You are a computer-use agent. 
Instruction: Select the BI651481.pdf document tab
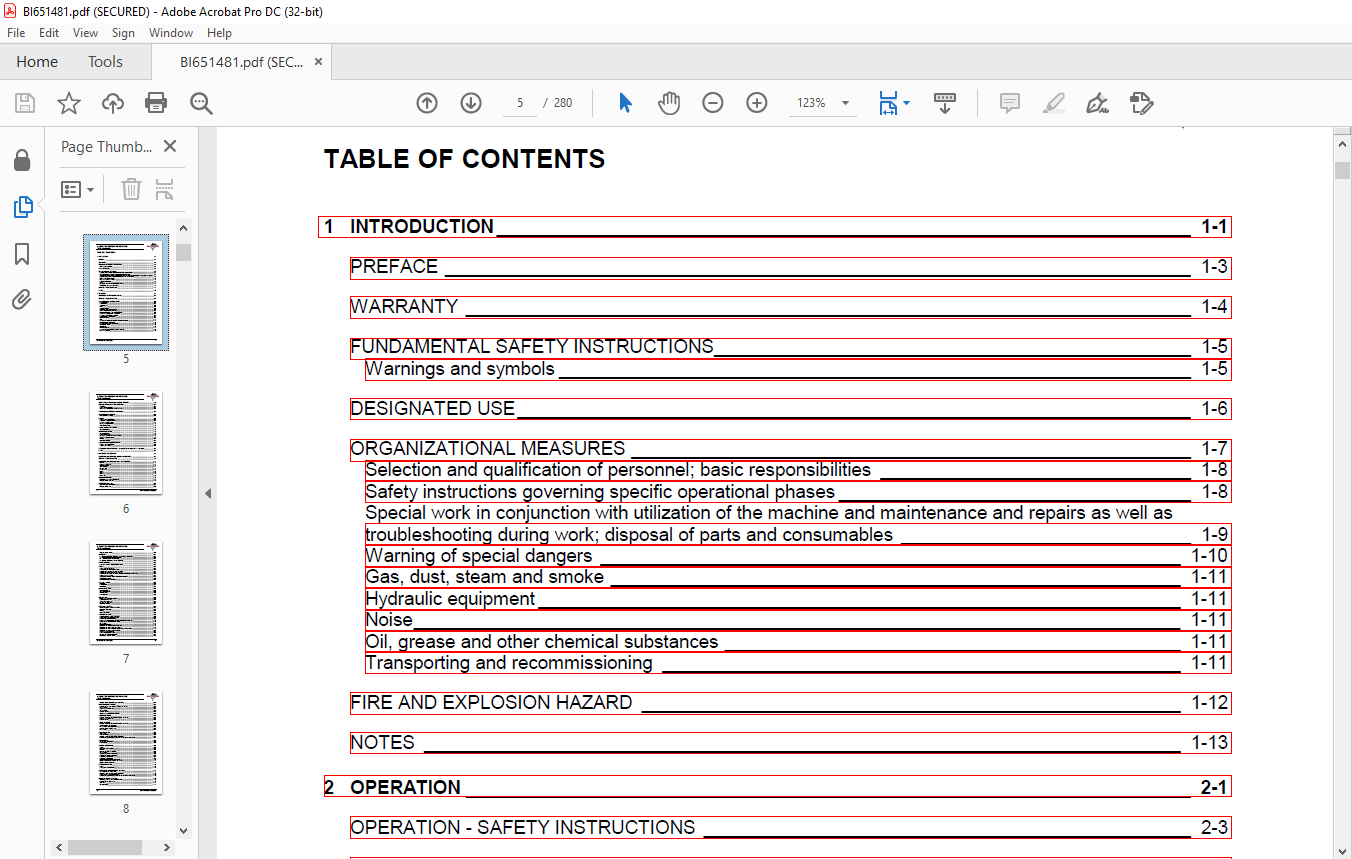241,62
